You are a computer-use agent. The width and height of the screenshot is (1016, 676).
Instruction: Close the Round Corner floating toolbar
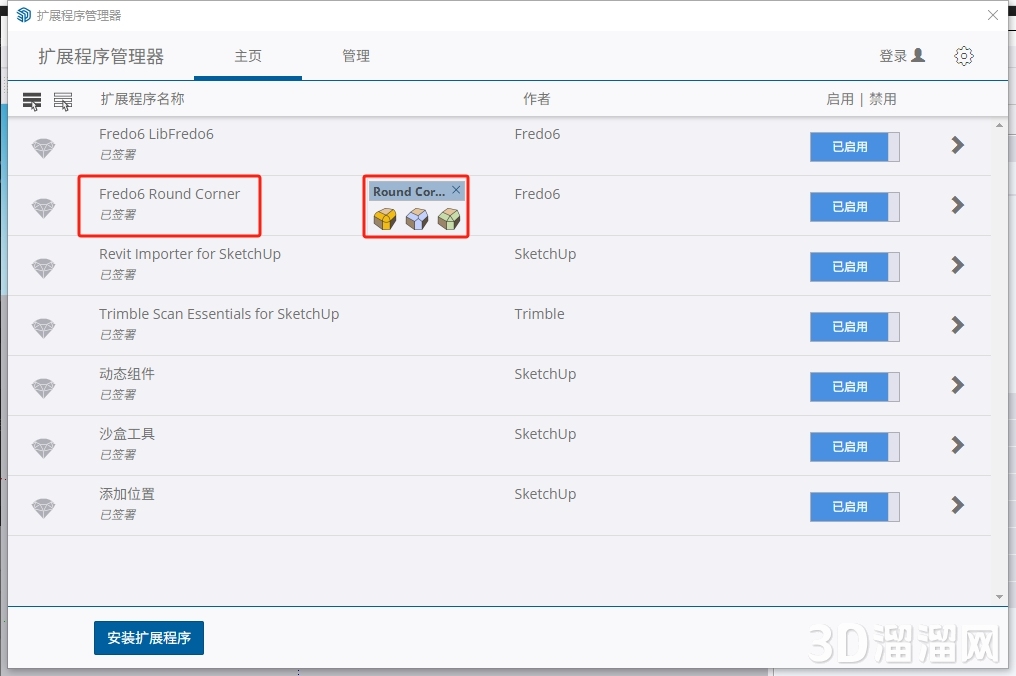456,190
